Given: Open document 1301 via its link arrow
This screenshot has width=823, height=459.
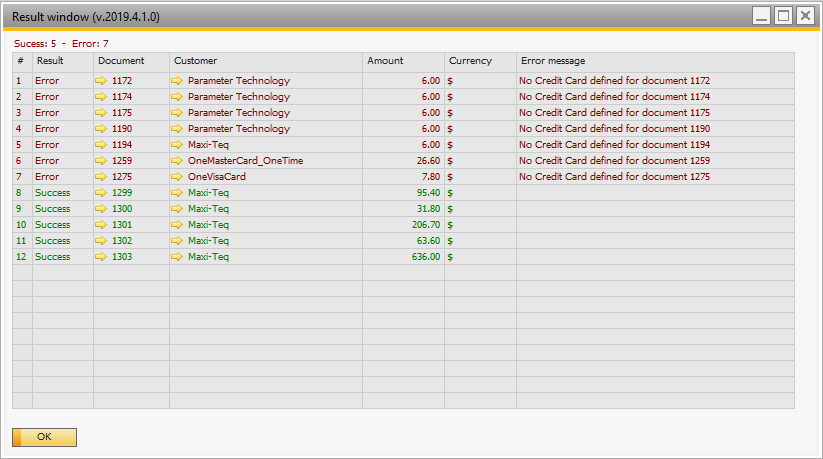Looking at the screenshot, I should [101, 225].
